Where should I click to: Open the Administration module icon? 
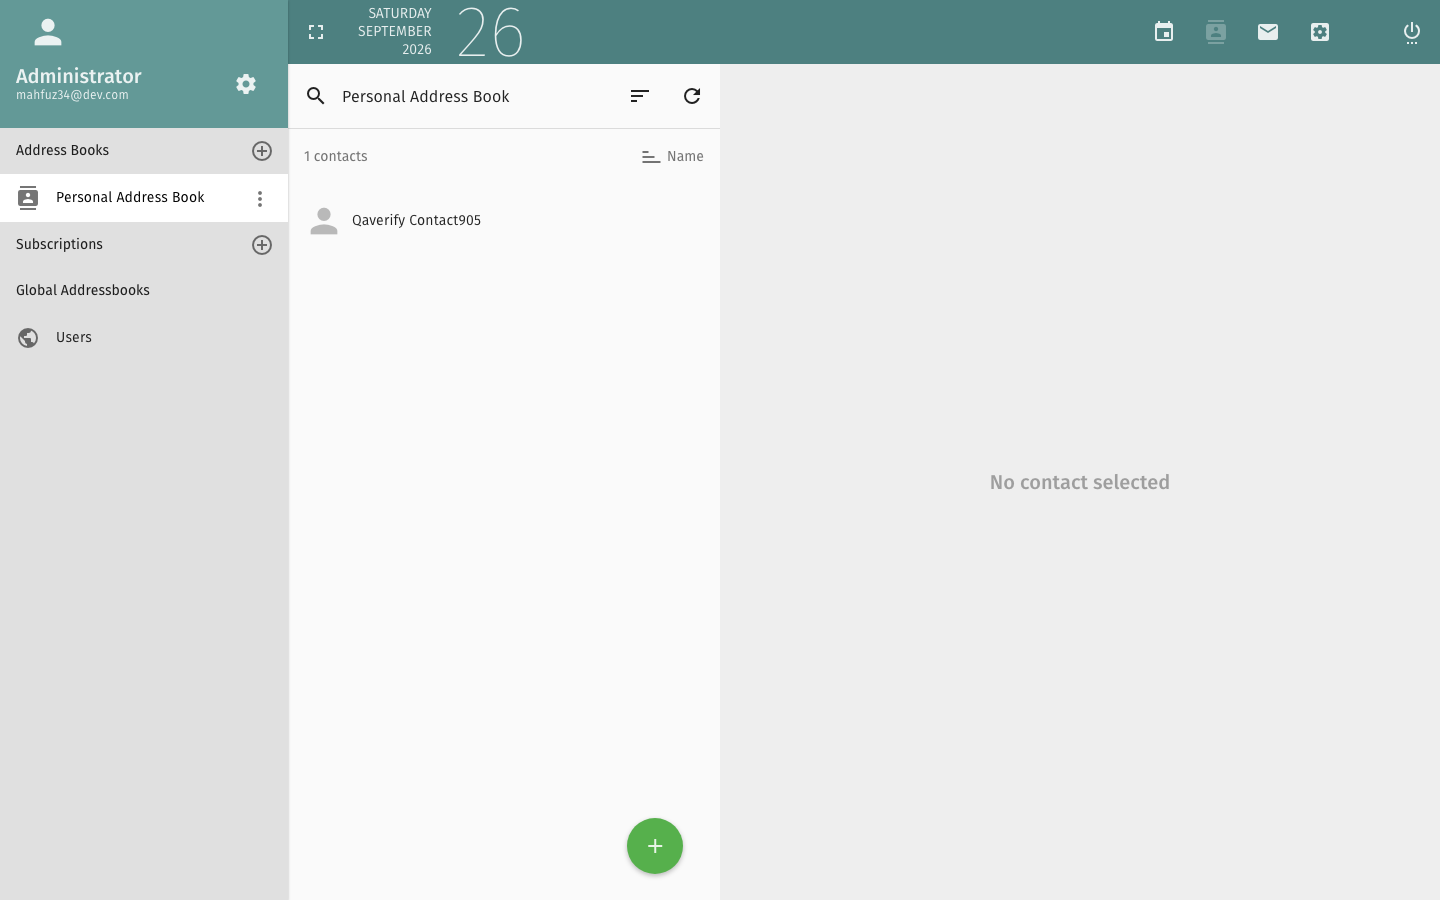(1320, 32)
